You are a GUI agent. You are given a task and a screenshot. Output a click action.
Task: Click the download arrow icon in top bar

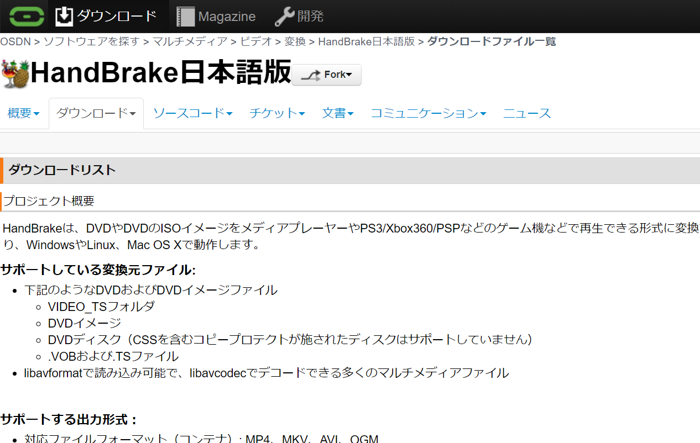point(64,16)
